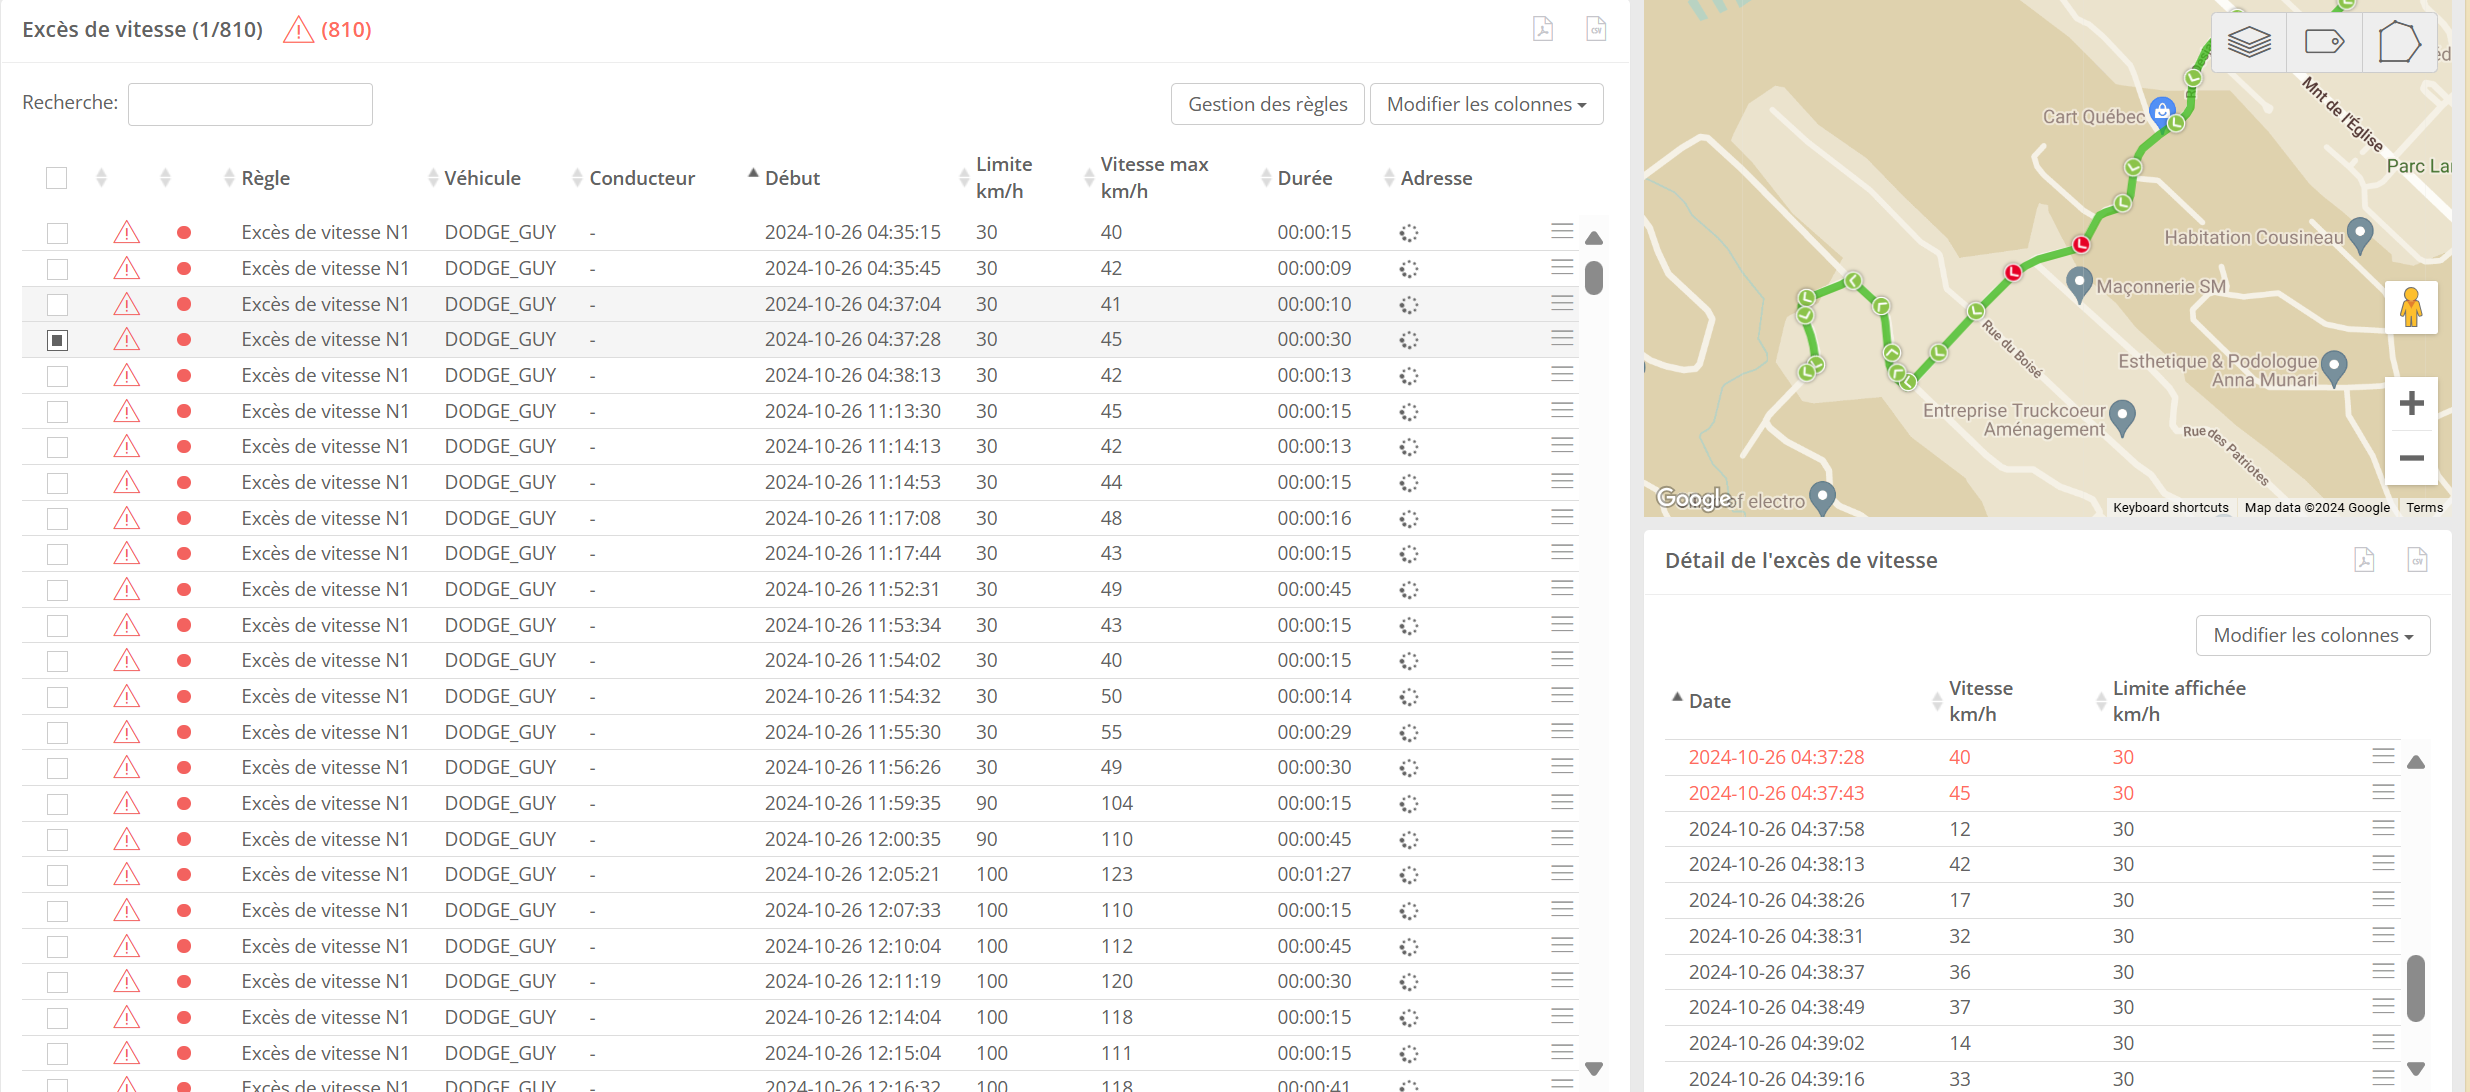Viewport: 2470px width, 1092px height.
Task: Uncheck the 04:37:28 event checkbox
Action: pyautogui.click(x=57, y=340)
